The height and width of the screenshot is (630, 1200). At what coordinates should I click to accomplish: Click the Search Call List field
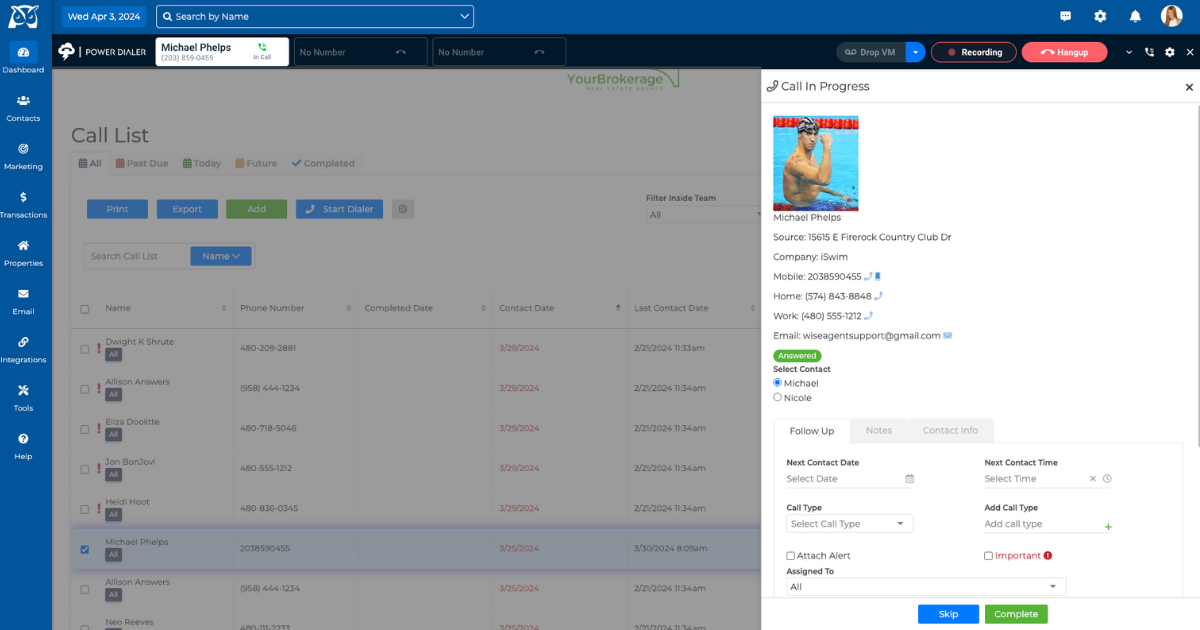pos(136,256)
